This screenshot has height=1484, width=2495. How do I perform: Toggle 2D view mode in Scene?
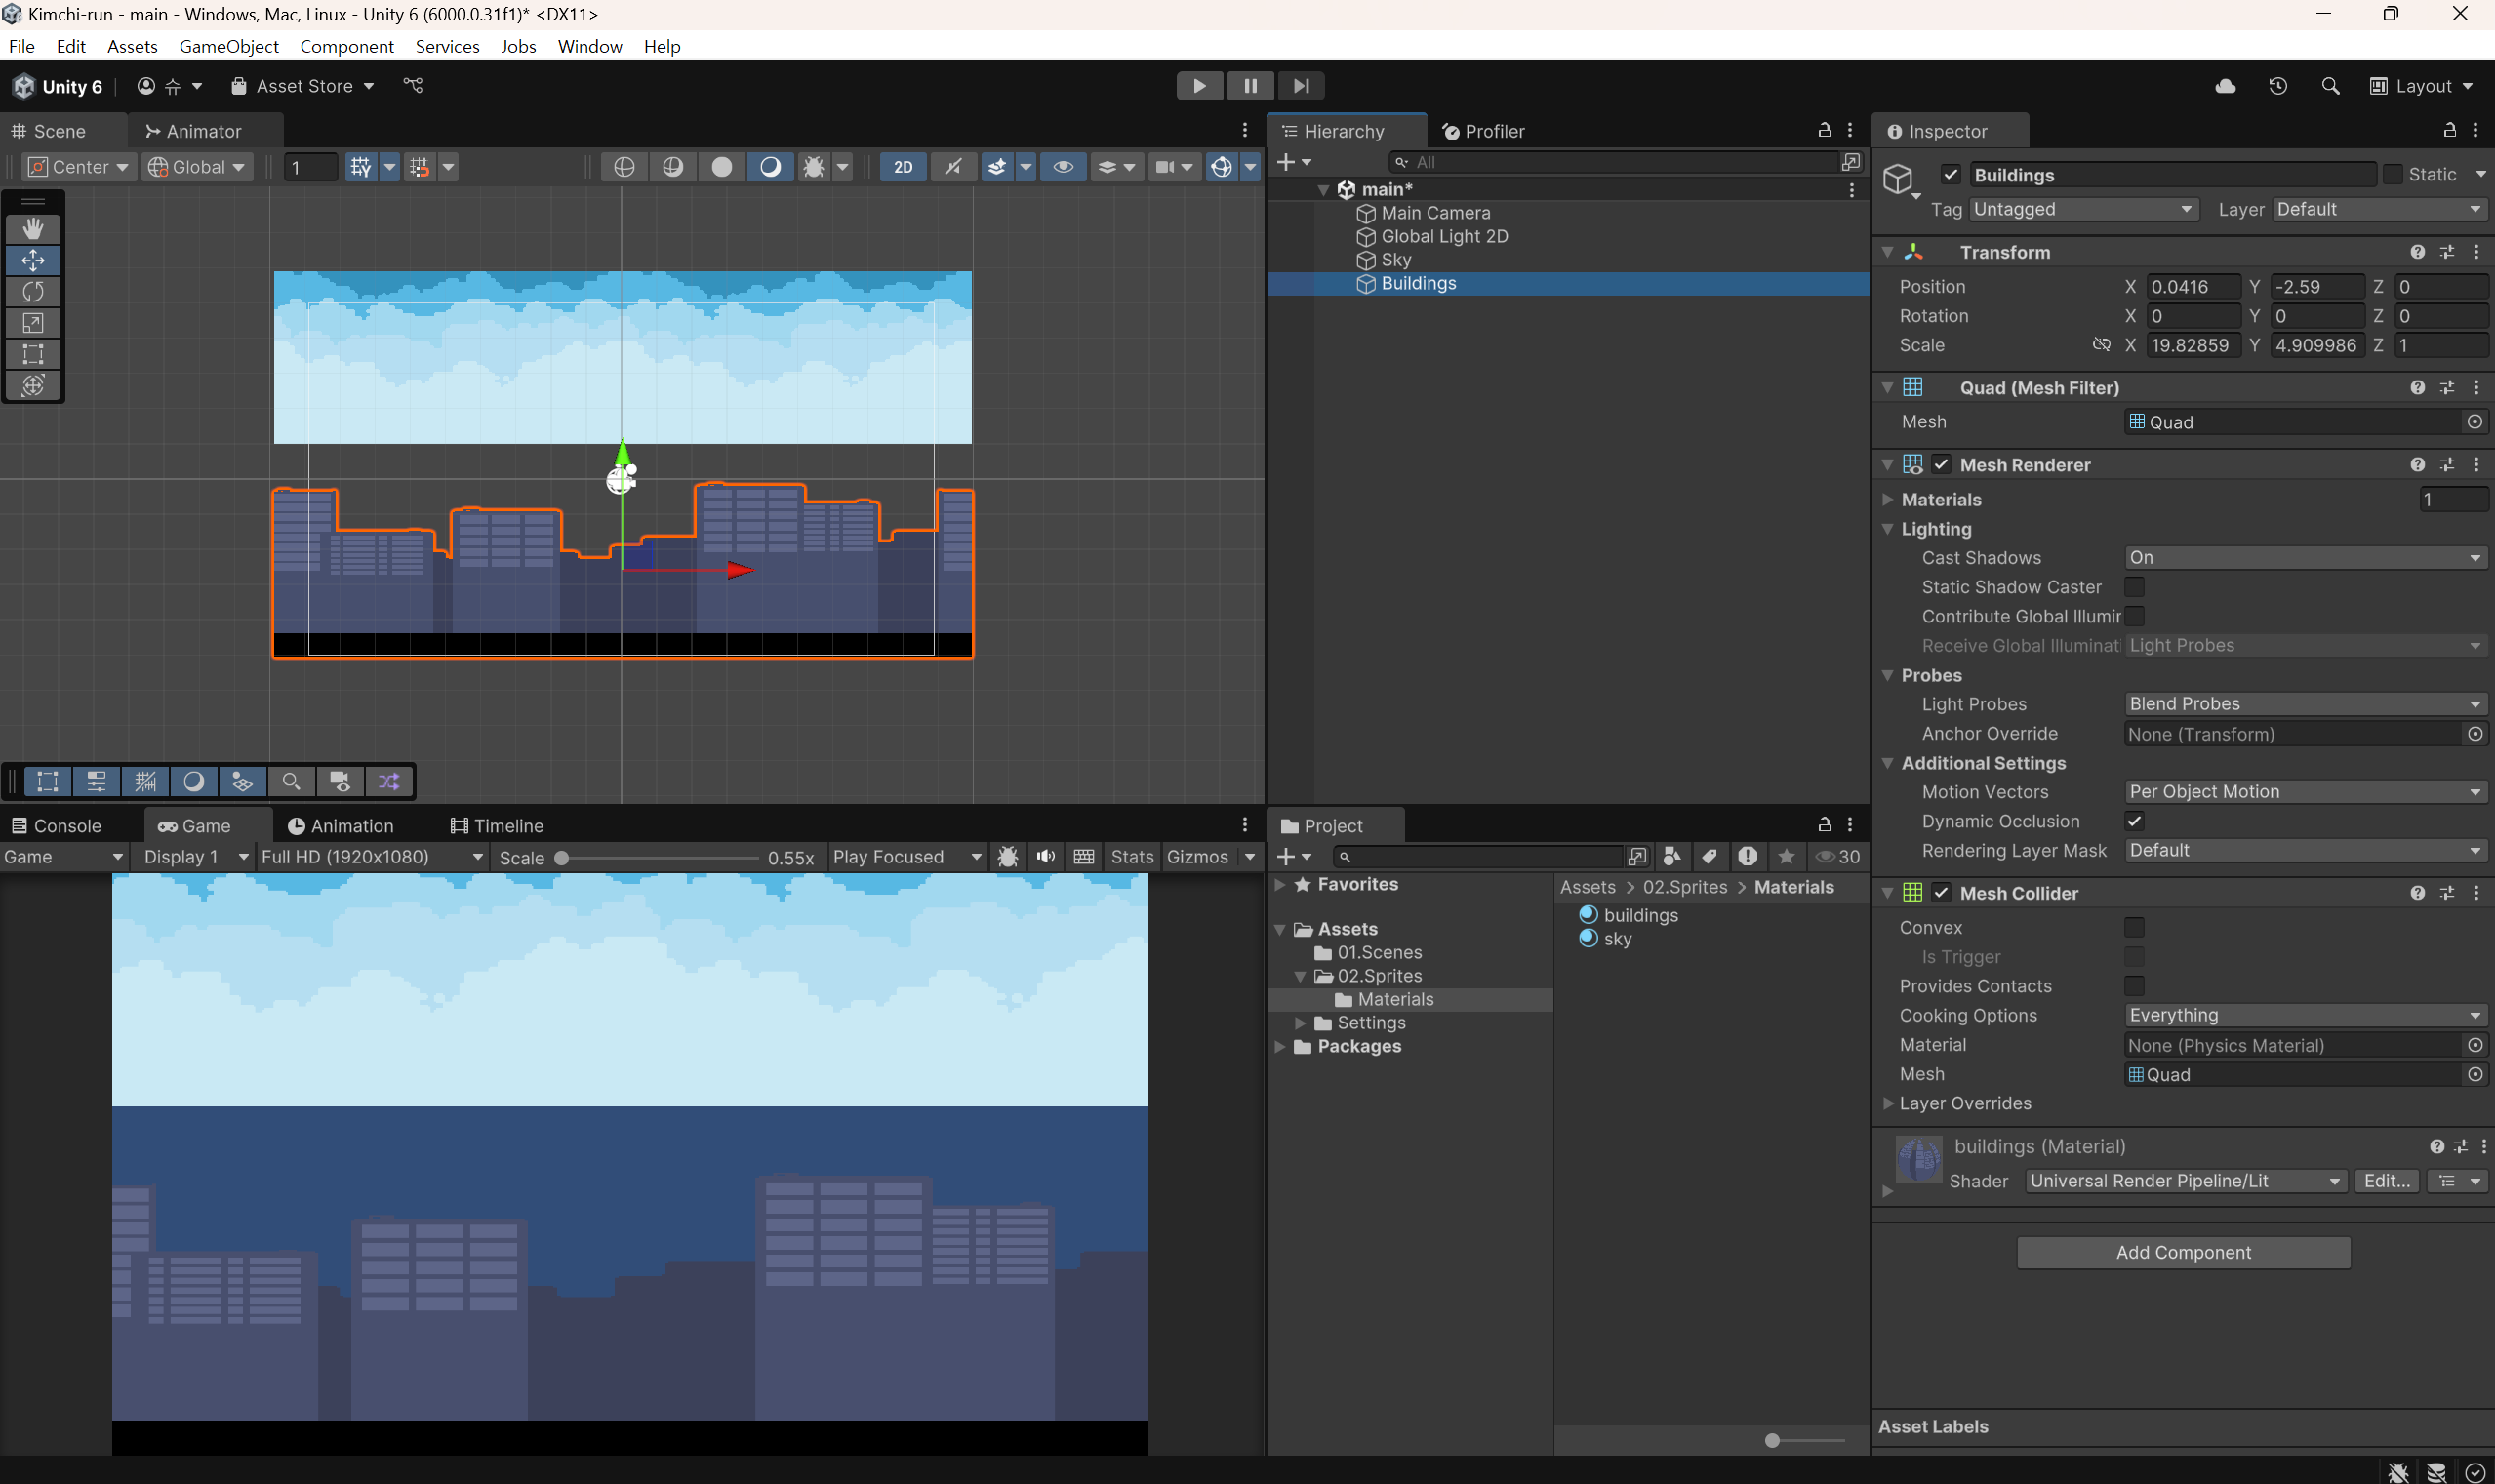point(902,167)
